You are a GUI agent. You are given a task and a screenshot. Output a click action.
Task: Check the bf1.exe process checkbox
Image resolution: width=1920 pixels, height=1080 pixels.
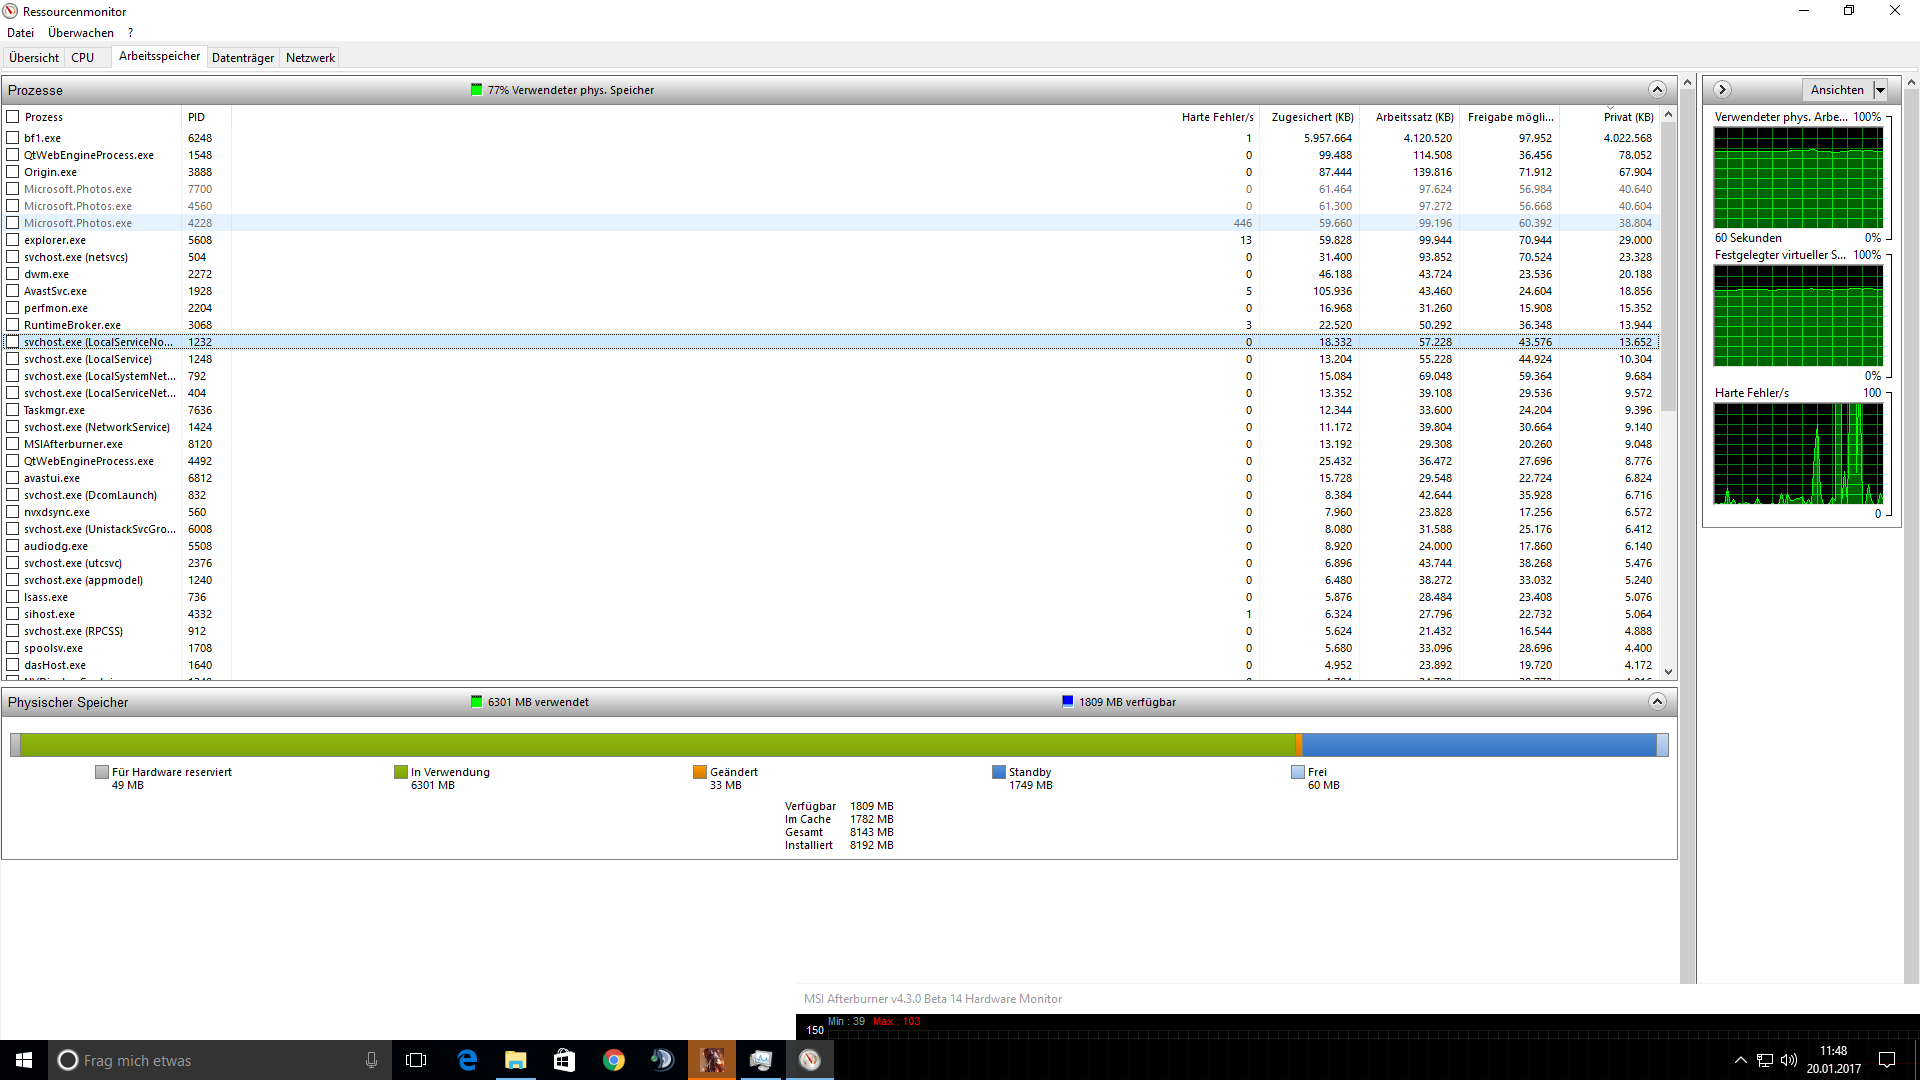tap(13, 138)
